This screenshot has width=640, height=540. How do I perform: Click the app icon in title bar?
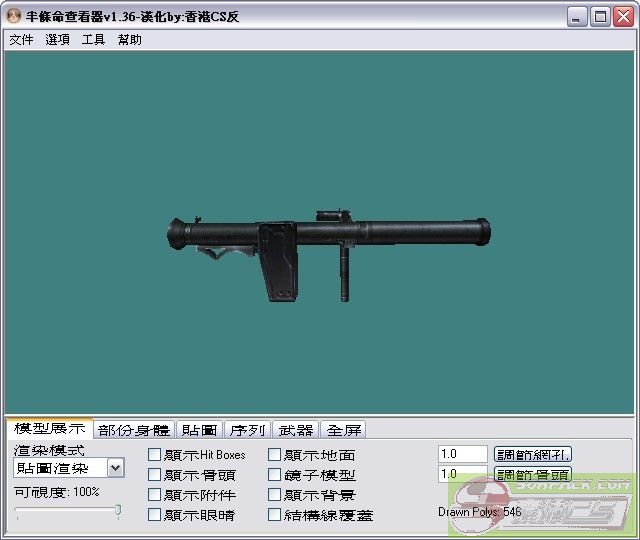tap(13, 16)
